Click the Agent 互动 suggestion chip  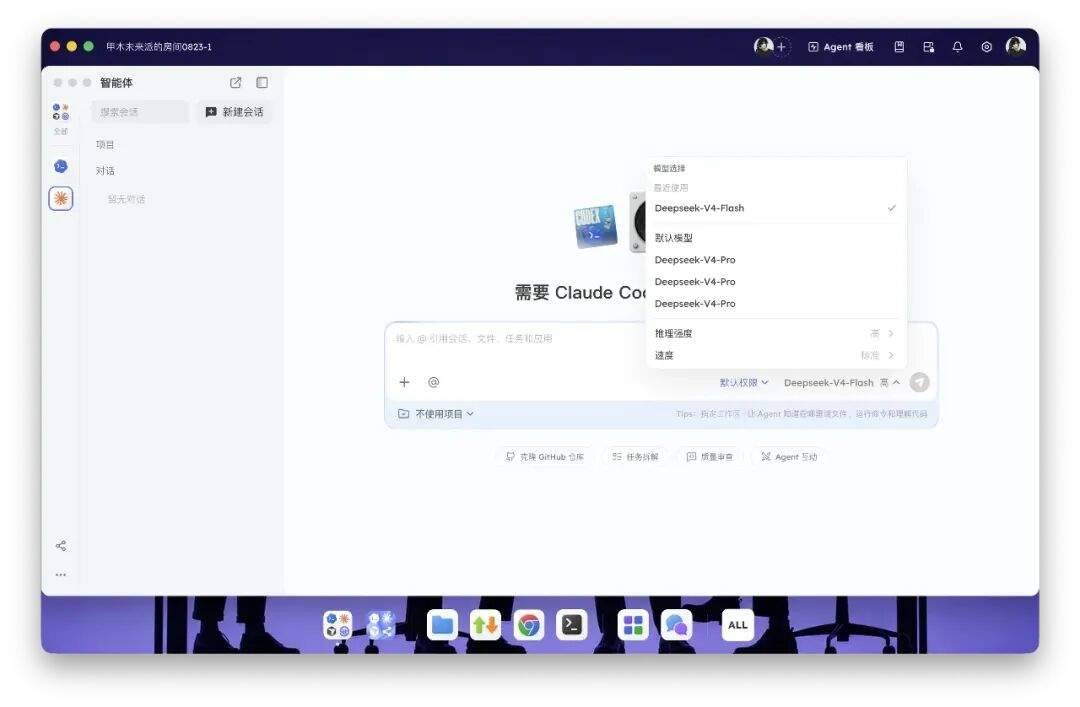tap(789, 457)
